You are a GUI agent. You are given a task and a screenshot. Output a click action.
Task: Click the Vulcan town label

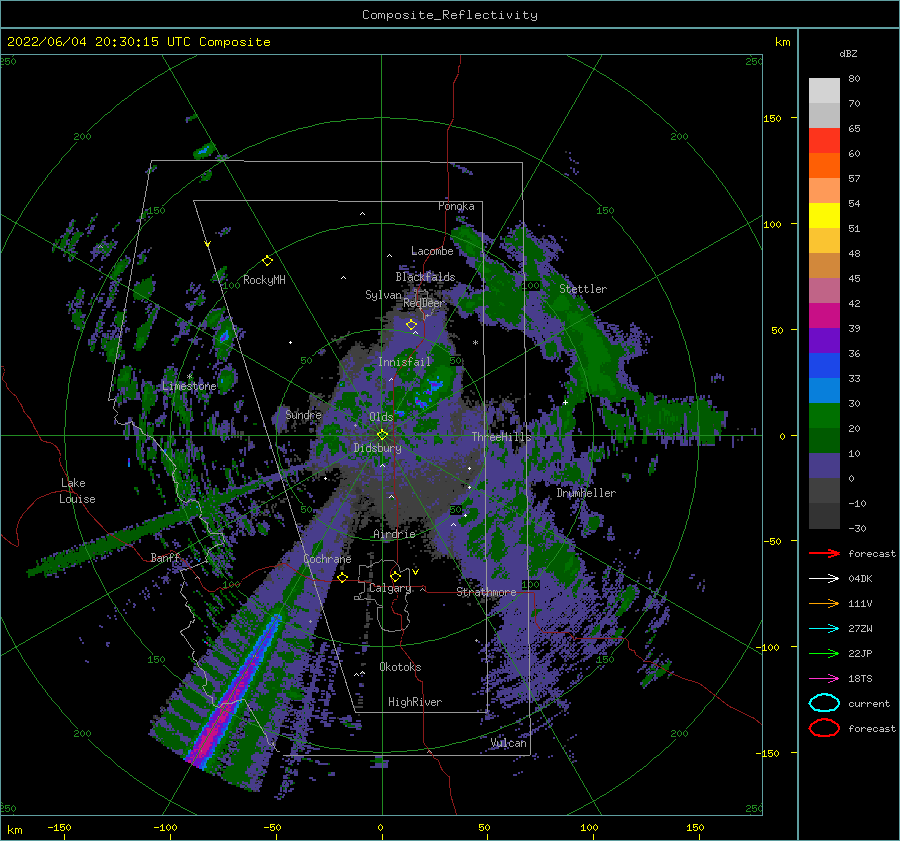coord(509,743)
